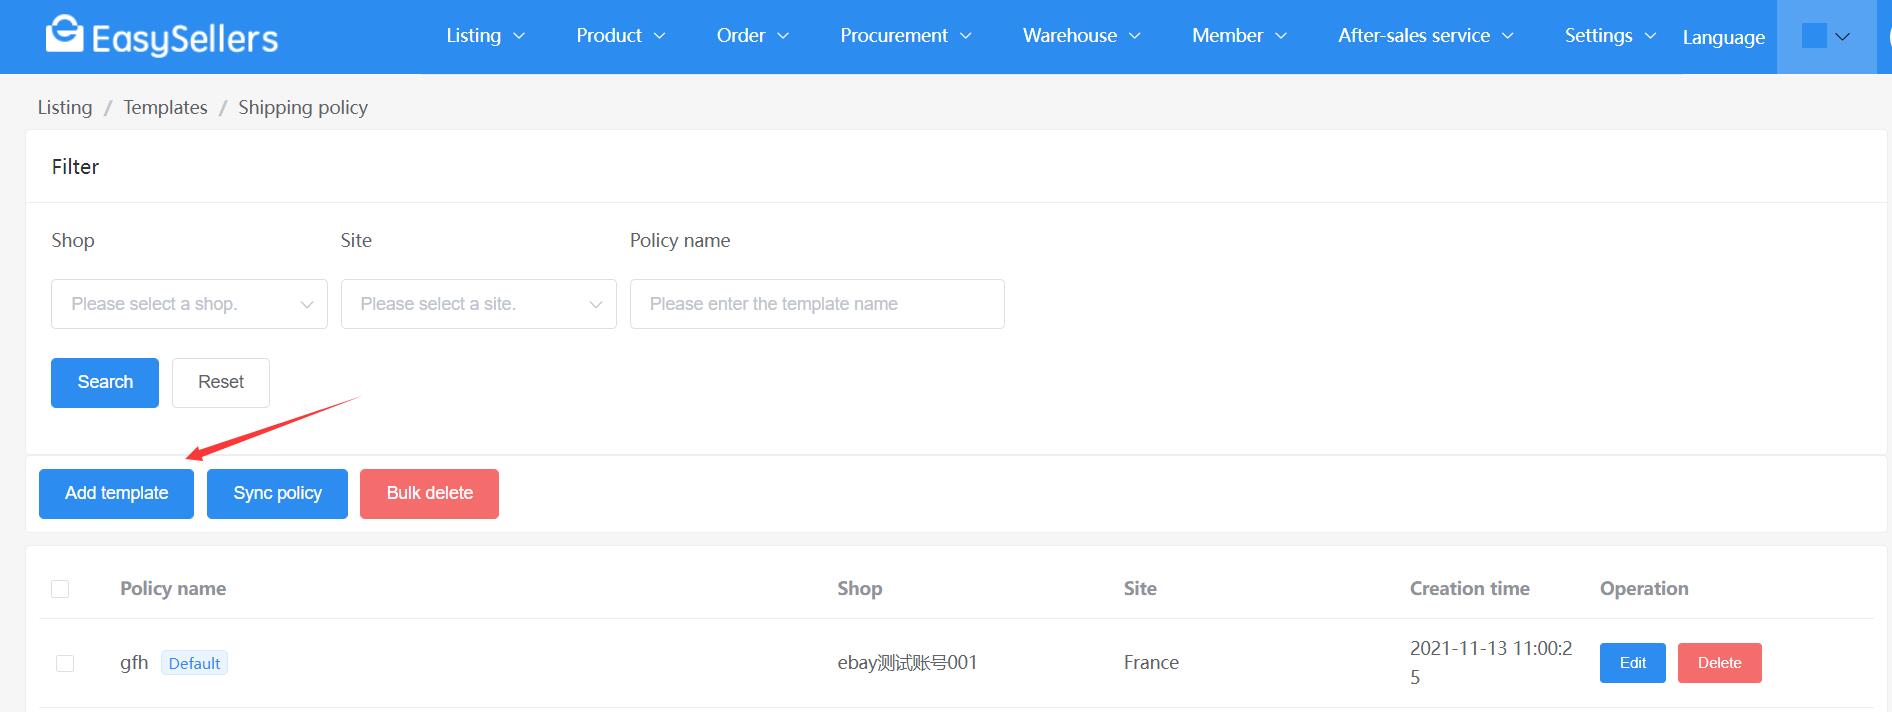The width and height of the screenshot is (1892, 712).
Task: Open the Order menu
Action: (753, 36)
